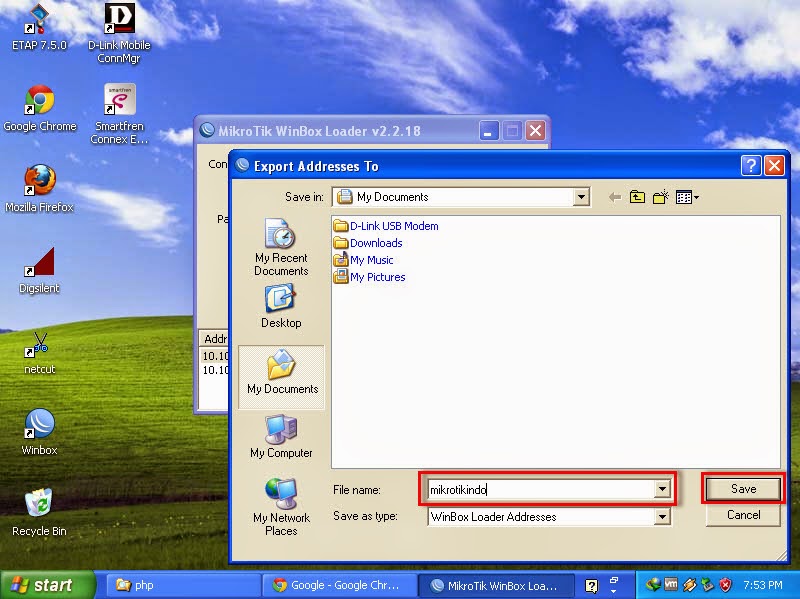Open the Windows start menu
The height and width of the screenshot is (599, 800).
tap(47, 585)
